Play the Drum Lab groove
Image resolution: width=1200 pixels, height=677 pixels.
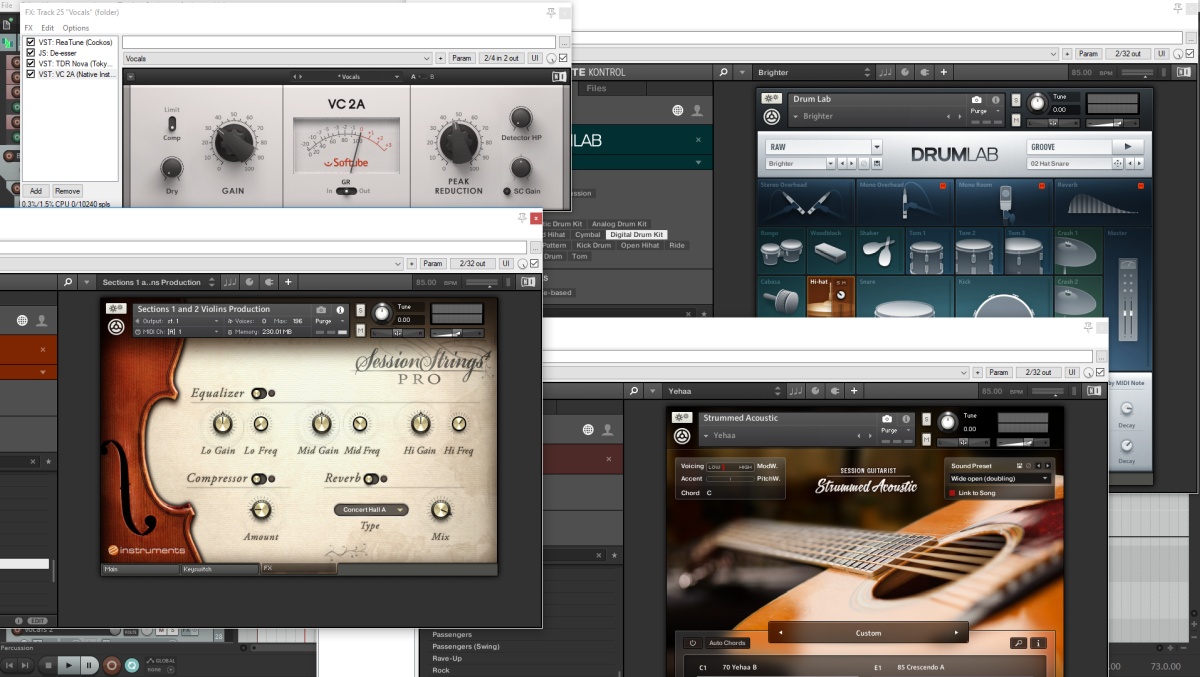click(1128, 146)
